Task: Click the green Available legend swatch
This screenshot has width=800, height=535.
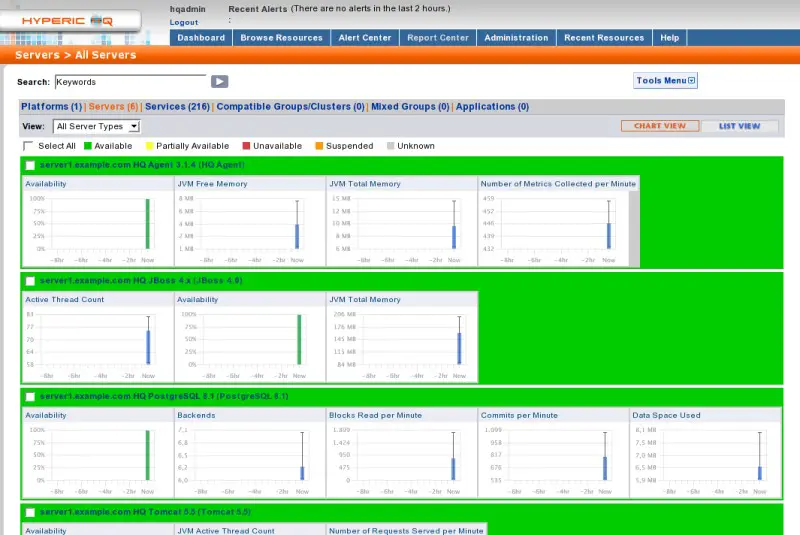Action: [x=88, y=146]
